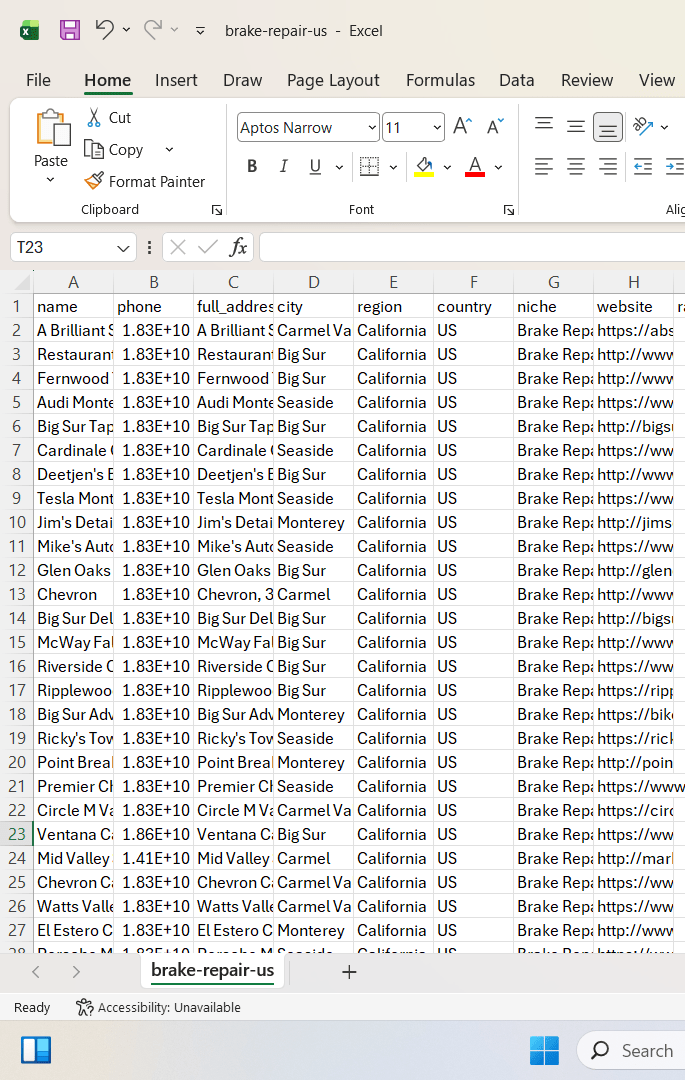Add a new sheet with plus icon
The width and height of the screenshot is (685, 1080).
point(349,972)
